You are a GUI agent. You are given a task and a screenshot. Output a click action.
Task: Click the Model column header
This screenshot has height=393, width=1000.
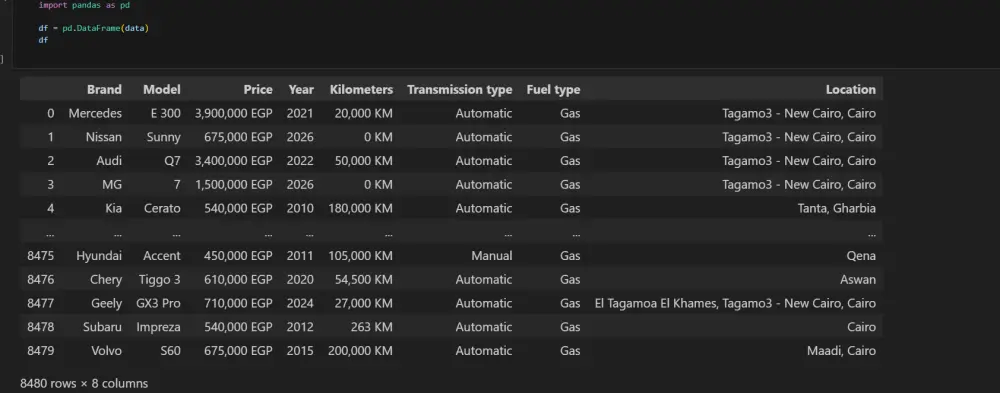coord(161,90)
